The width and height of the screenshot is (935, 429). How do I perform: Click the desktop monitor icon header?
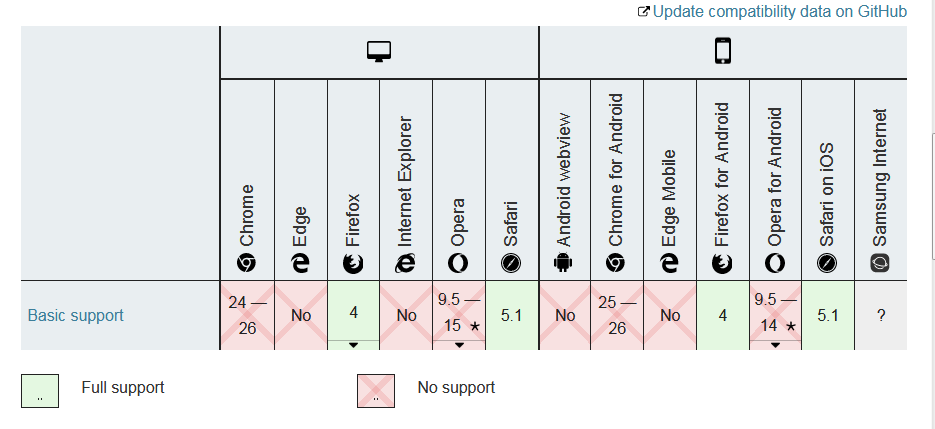point(379,52)
